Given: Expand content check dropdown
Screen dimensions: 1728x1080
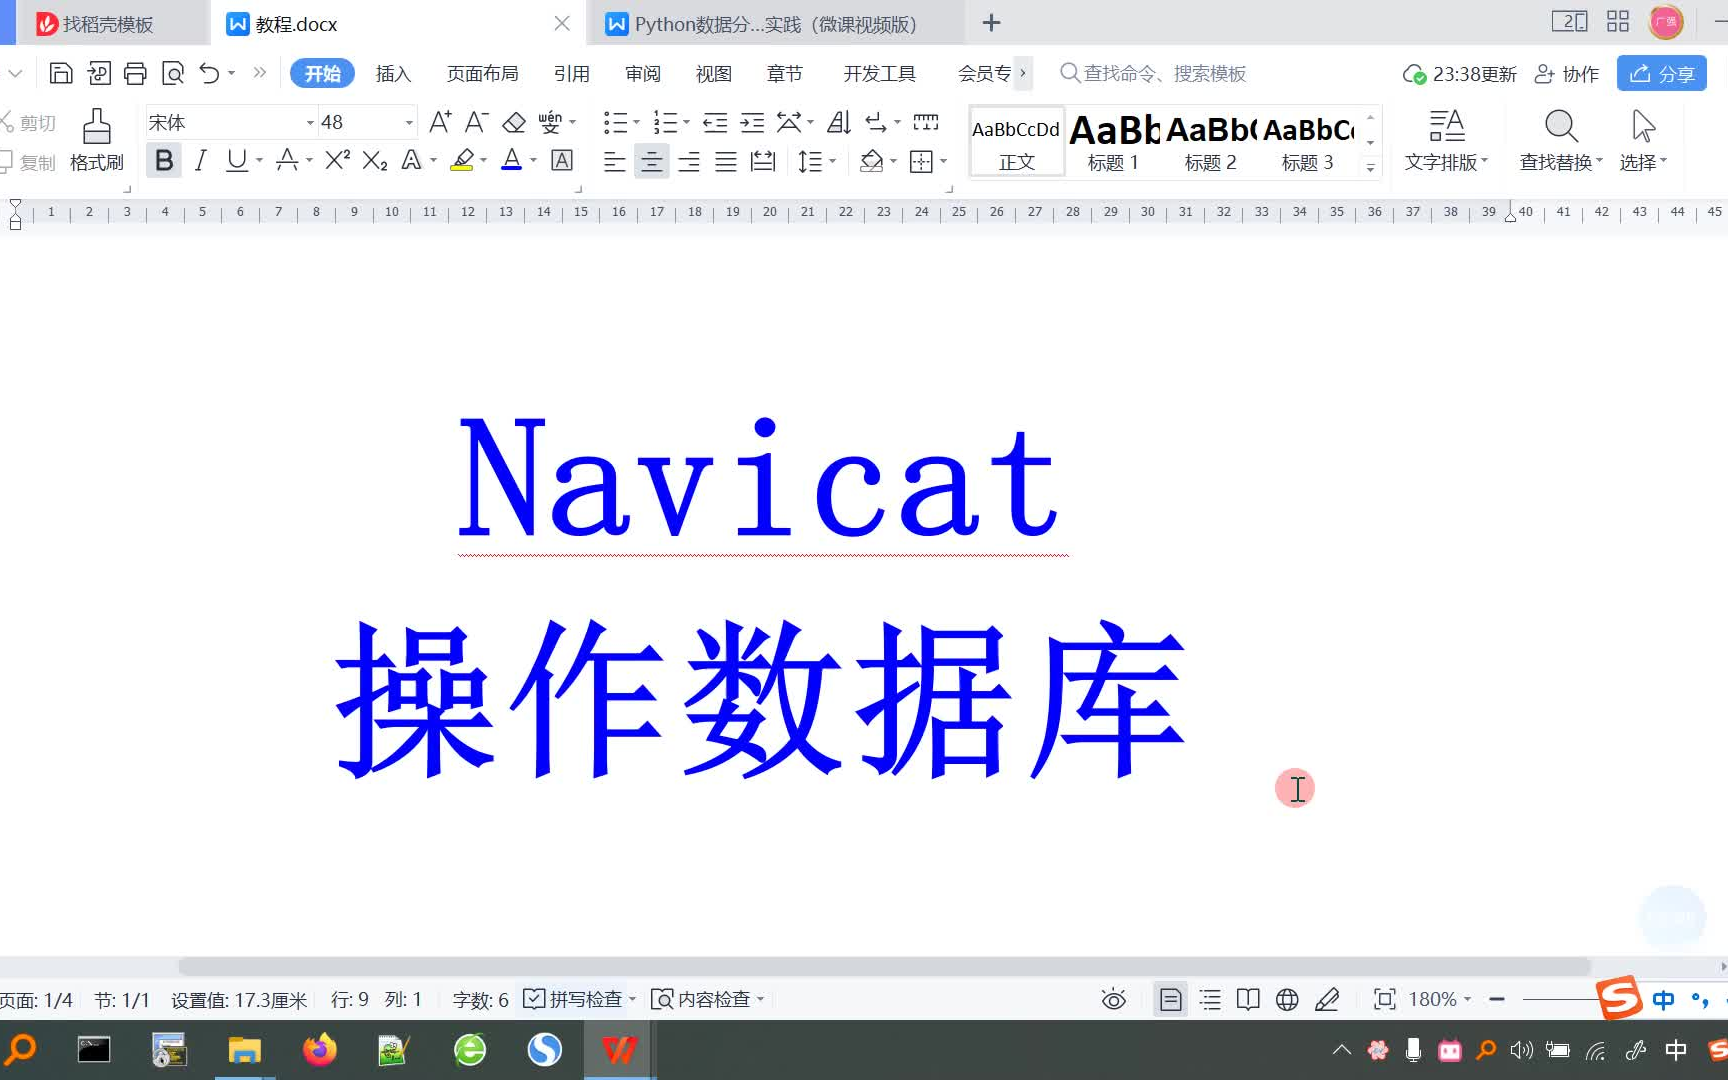Looking at the screenshot, I should click(x=761, y=999).
